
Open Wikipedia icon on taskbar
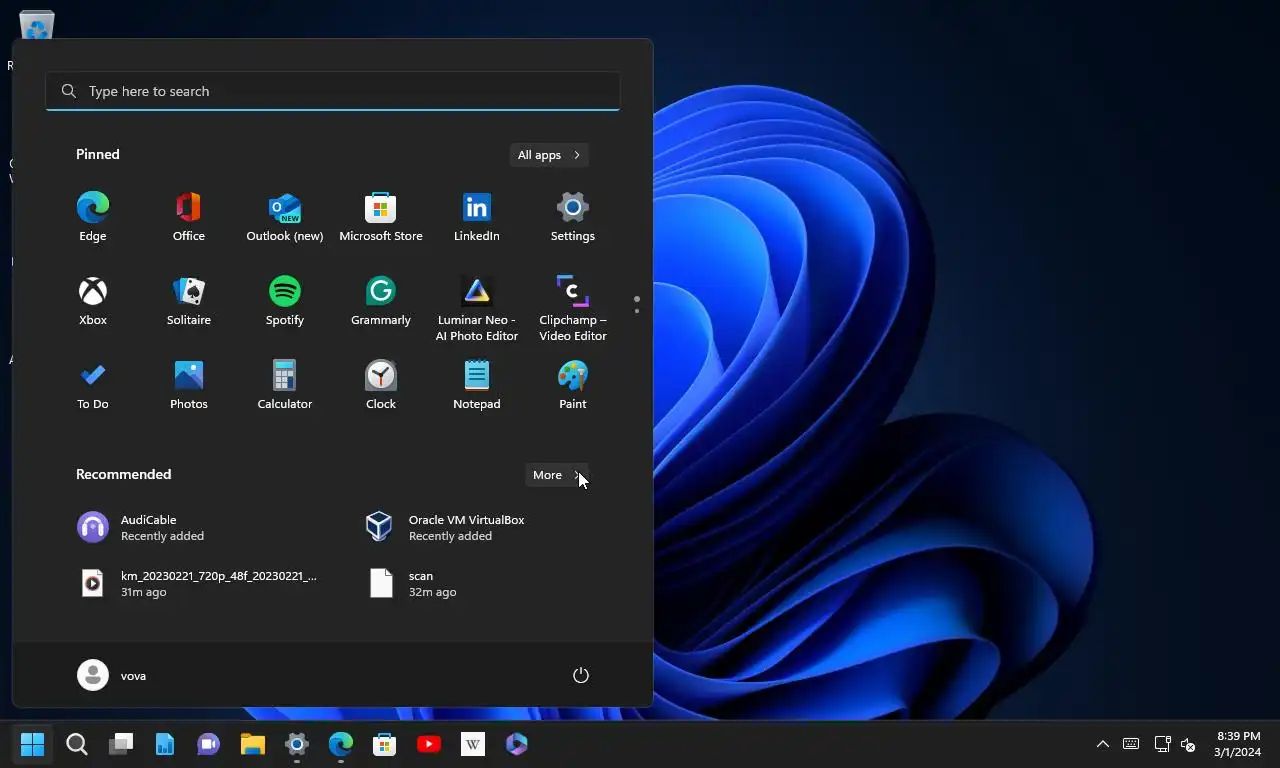point(473,744)
